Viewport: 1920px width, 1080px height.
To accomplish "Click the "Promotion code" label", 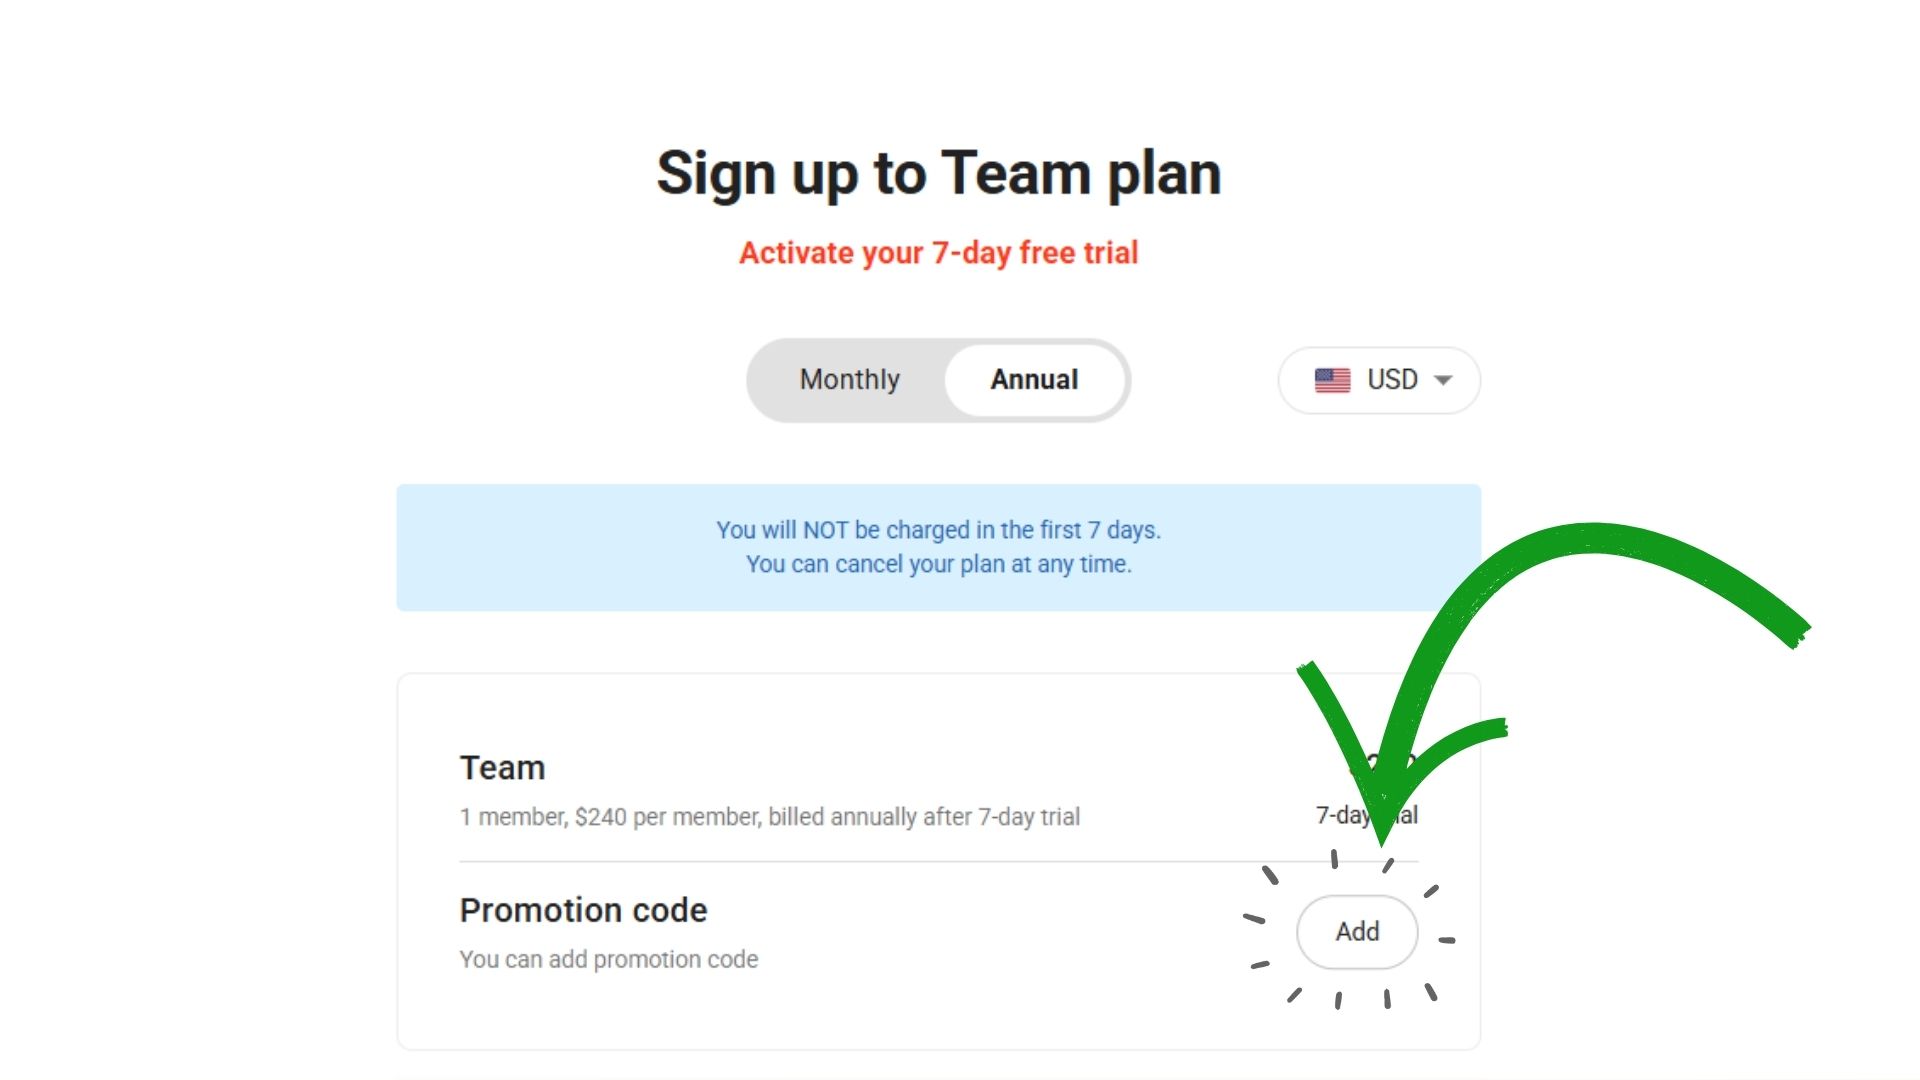I will tap(583, 910).
